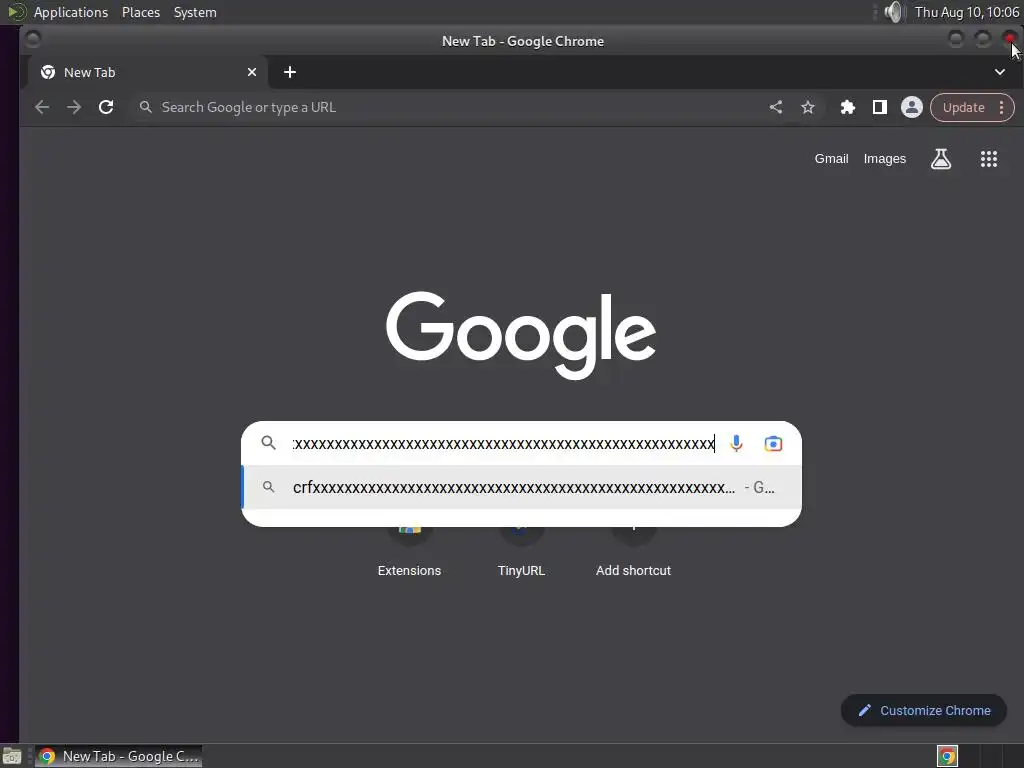The width and height of the screenshot is (1024, 768).
Task: Share this page via share icon
Action: [776, 107]
